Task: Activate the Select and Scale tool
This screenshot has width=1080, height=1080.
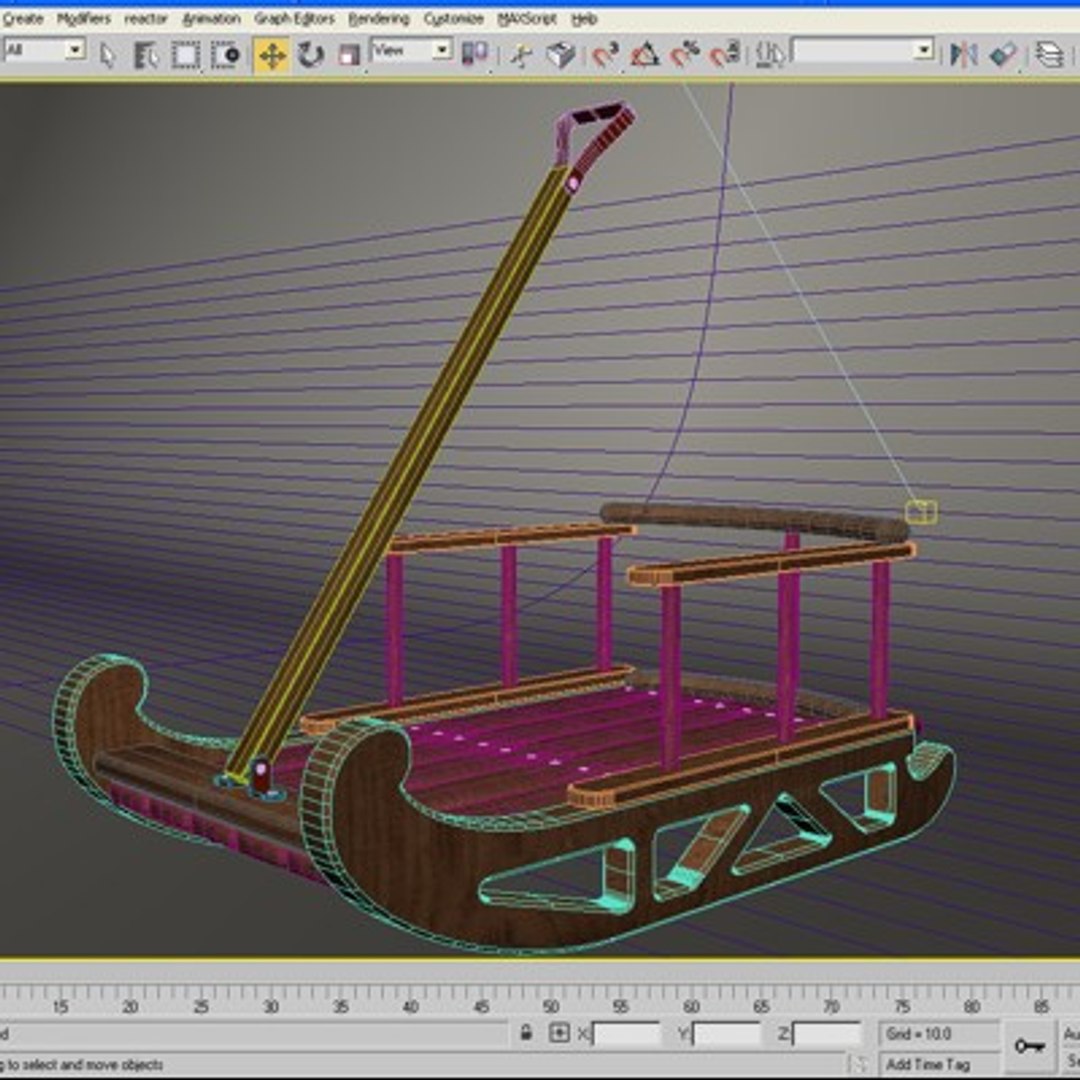Action: tap(349, 55)
